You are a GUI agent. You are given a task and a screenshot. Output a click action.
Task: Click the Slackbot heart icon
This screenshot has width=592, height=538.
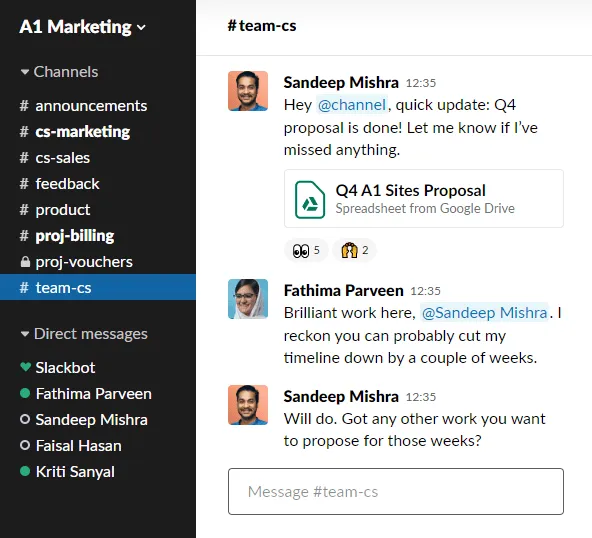[x=25, y=367]
